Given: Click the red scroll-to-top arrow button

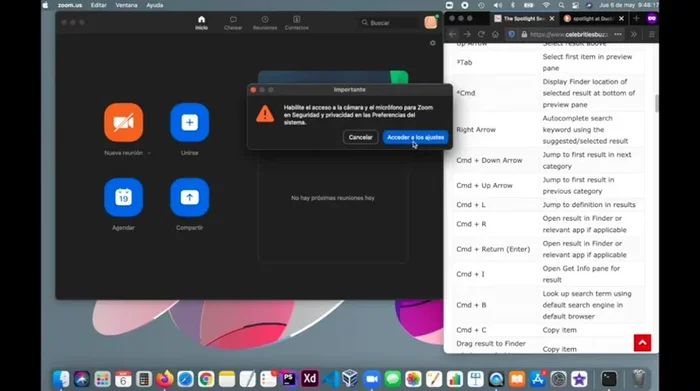Looking at the screenshot, I should (642, 343).
